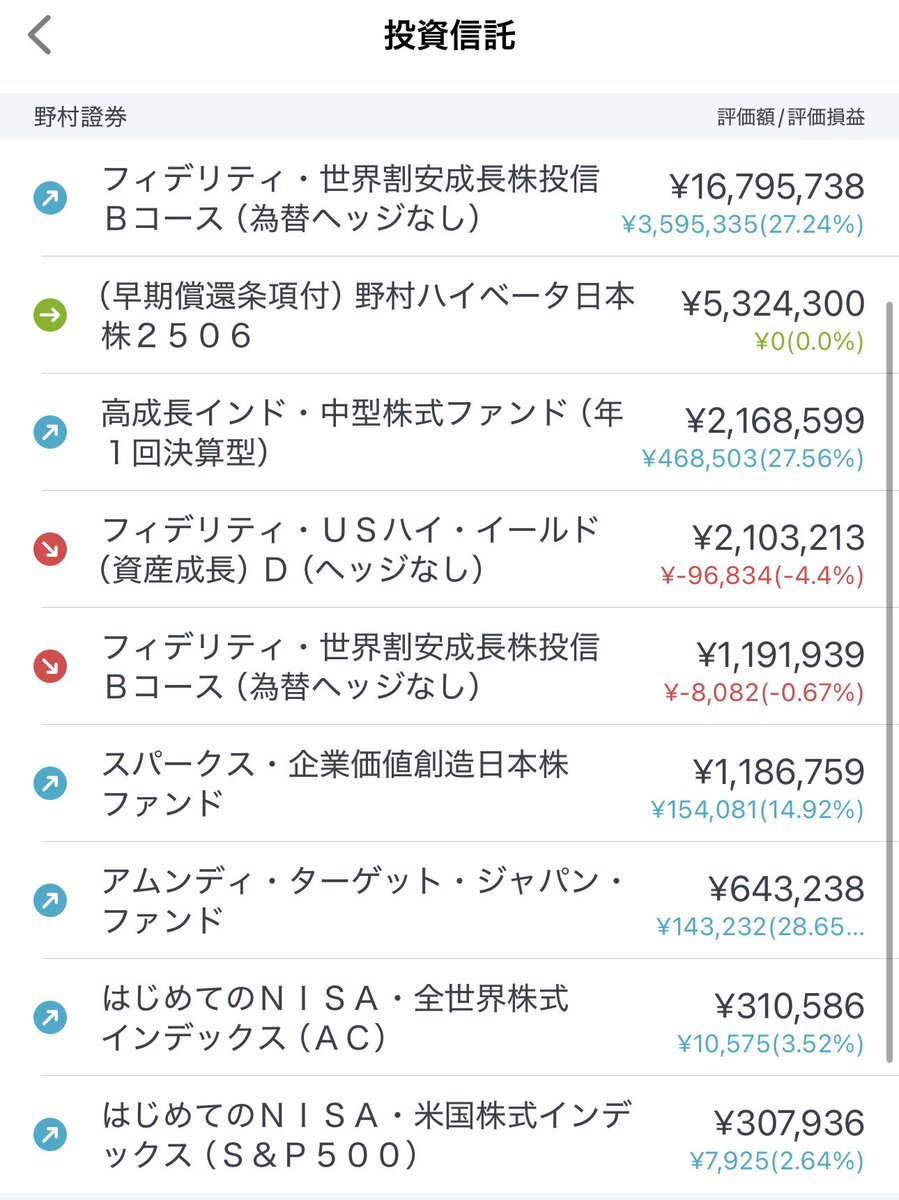The height and width of the screenshot is (1200, 899).
Task: Click blue up-arrow icon for 全世界株式インデックス
Action: pyautogui.click(x=50, y=1018)
